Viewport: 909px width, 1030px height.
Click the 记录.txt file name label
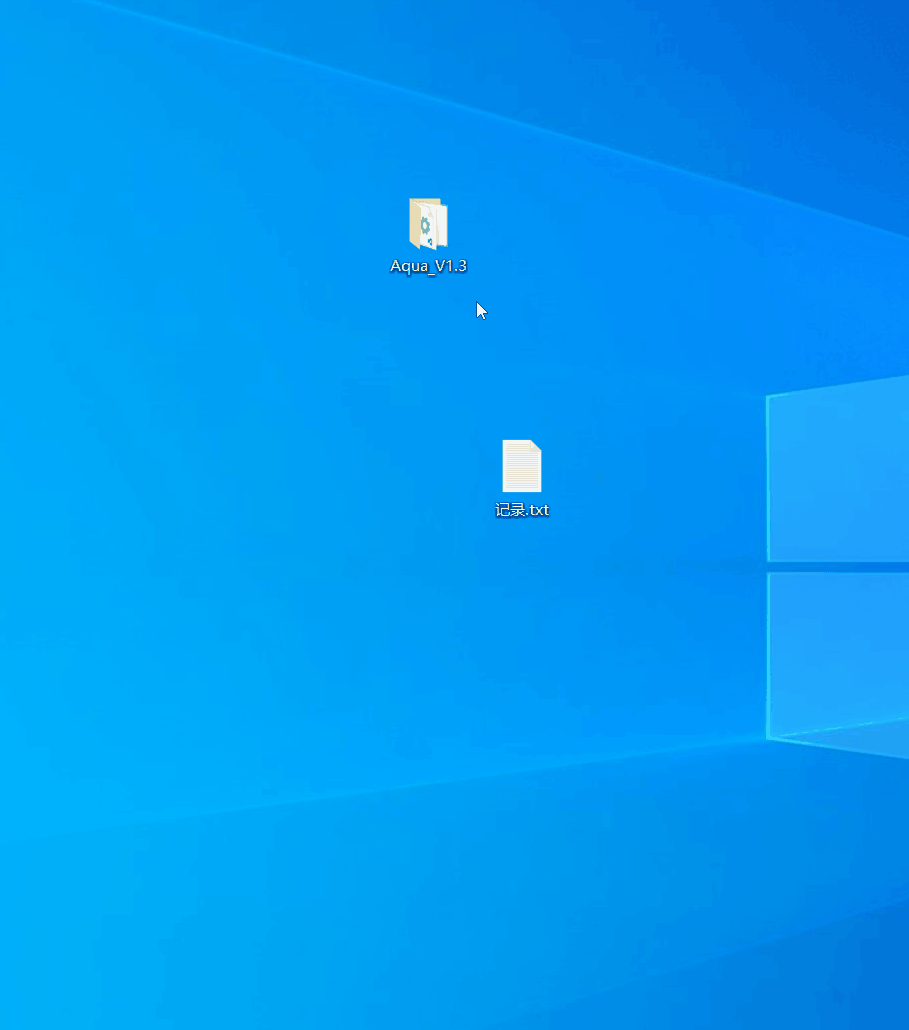522,510
